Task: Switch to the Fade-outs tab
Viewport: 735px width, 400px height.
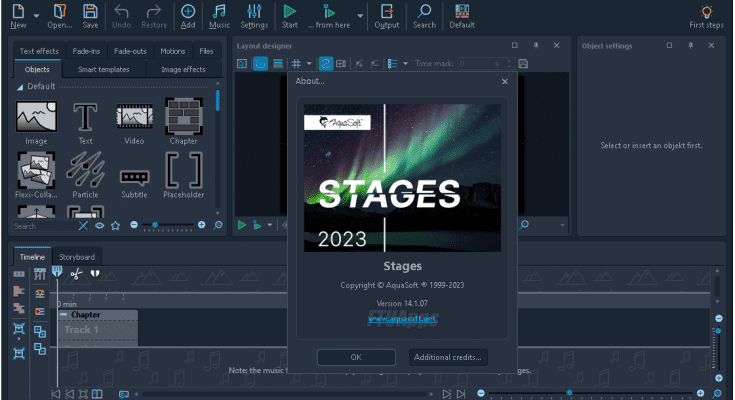Action: (x=130, y=51)
